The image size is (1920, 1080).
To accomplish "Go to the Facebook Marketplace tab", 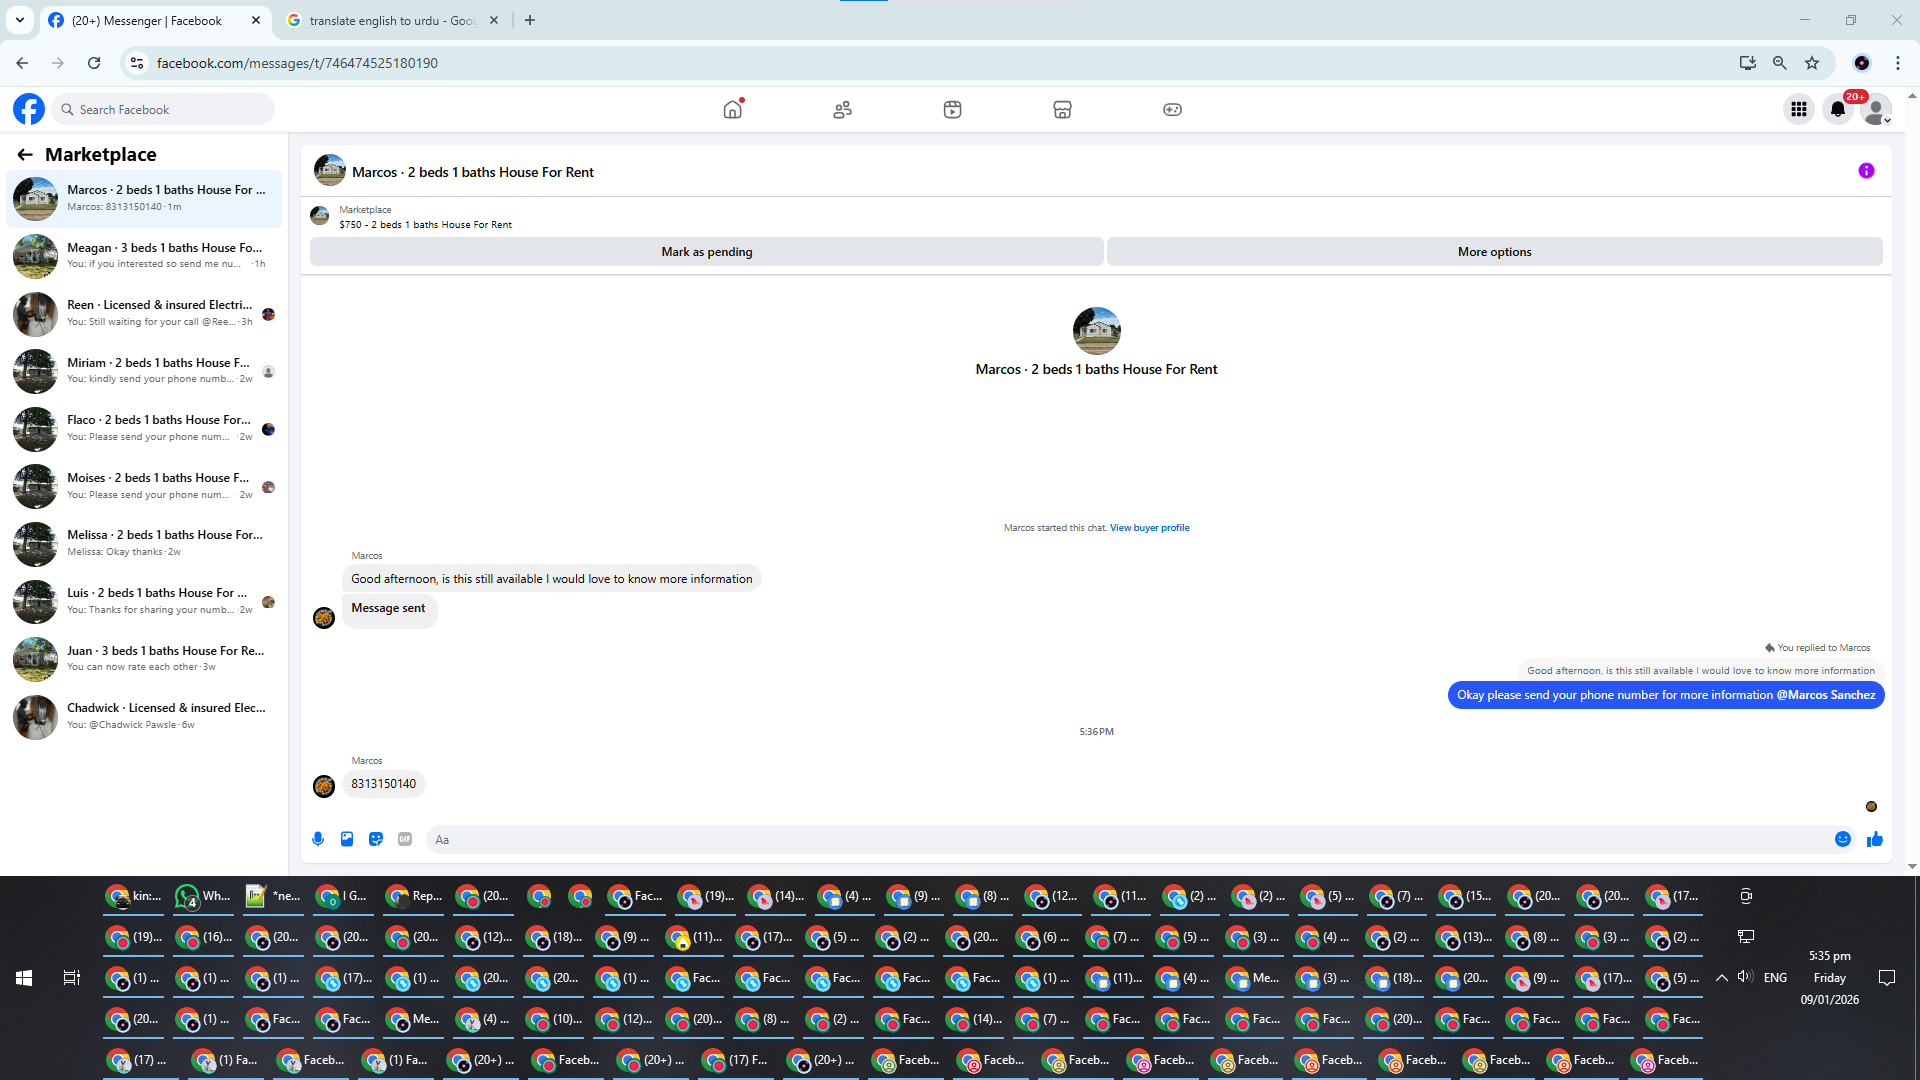I will 1062,109.
